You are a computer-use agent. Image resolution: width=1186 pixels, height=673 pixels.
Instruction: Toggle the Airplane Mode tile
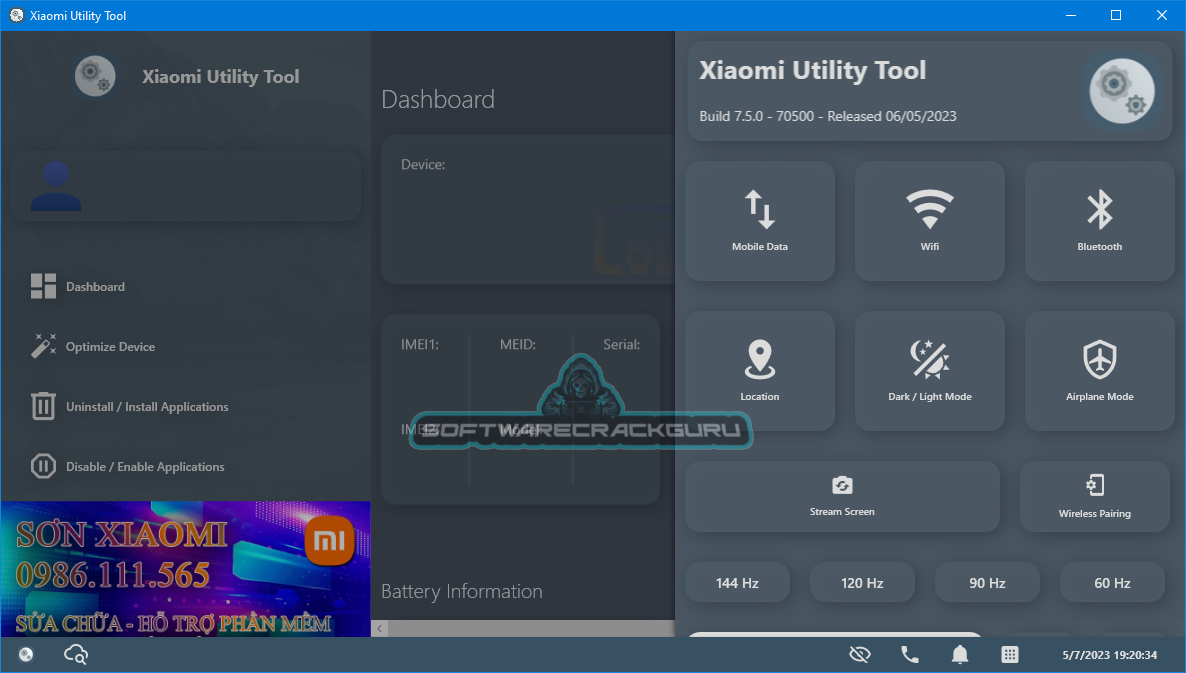point(1099,371)
